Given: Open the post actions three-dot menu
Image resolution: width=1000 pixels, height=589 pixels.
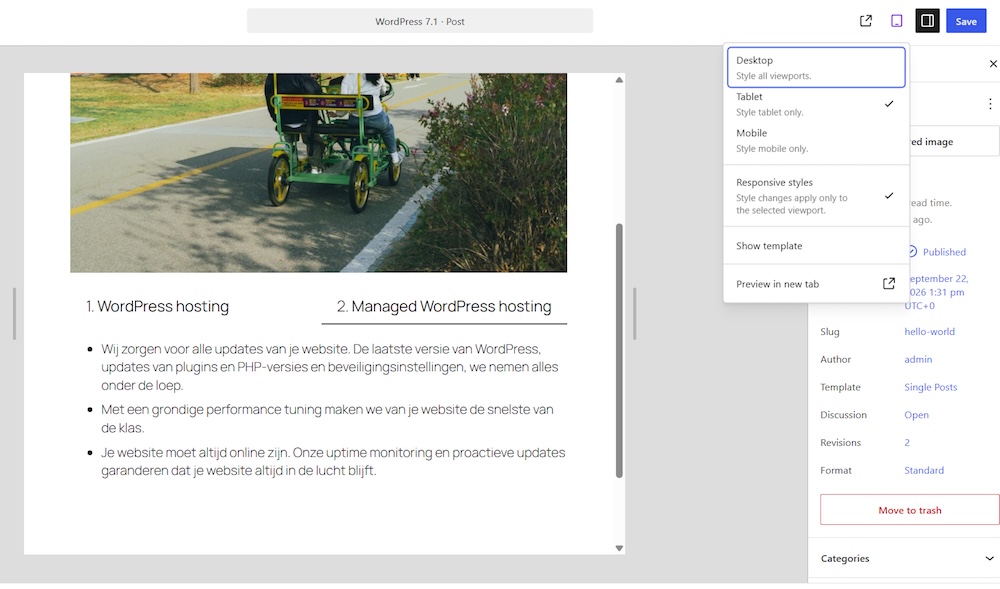Looking at the screenshot, I should [x=990, y=104].
